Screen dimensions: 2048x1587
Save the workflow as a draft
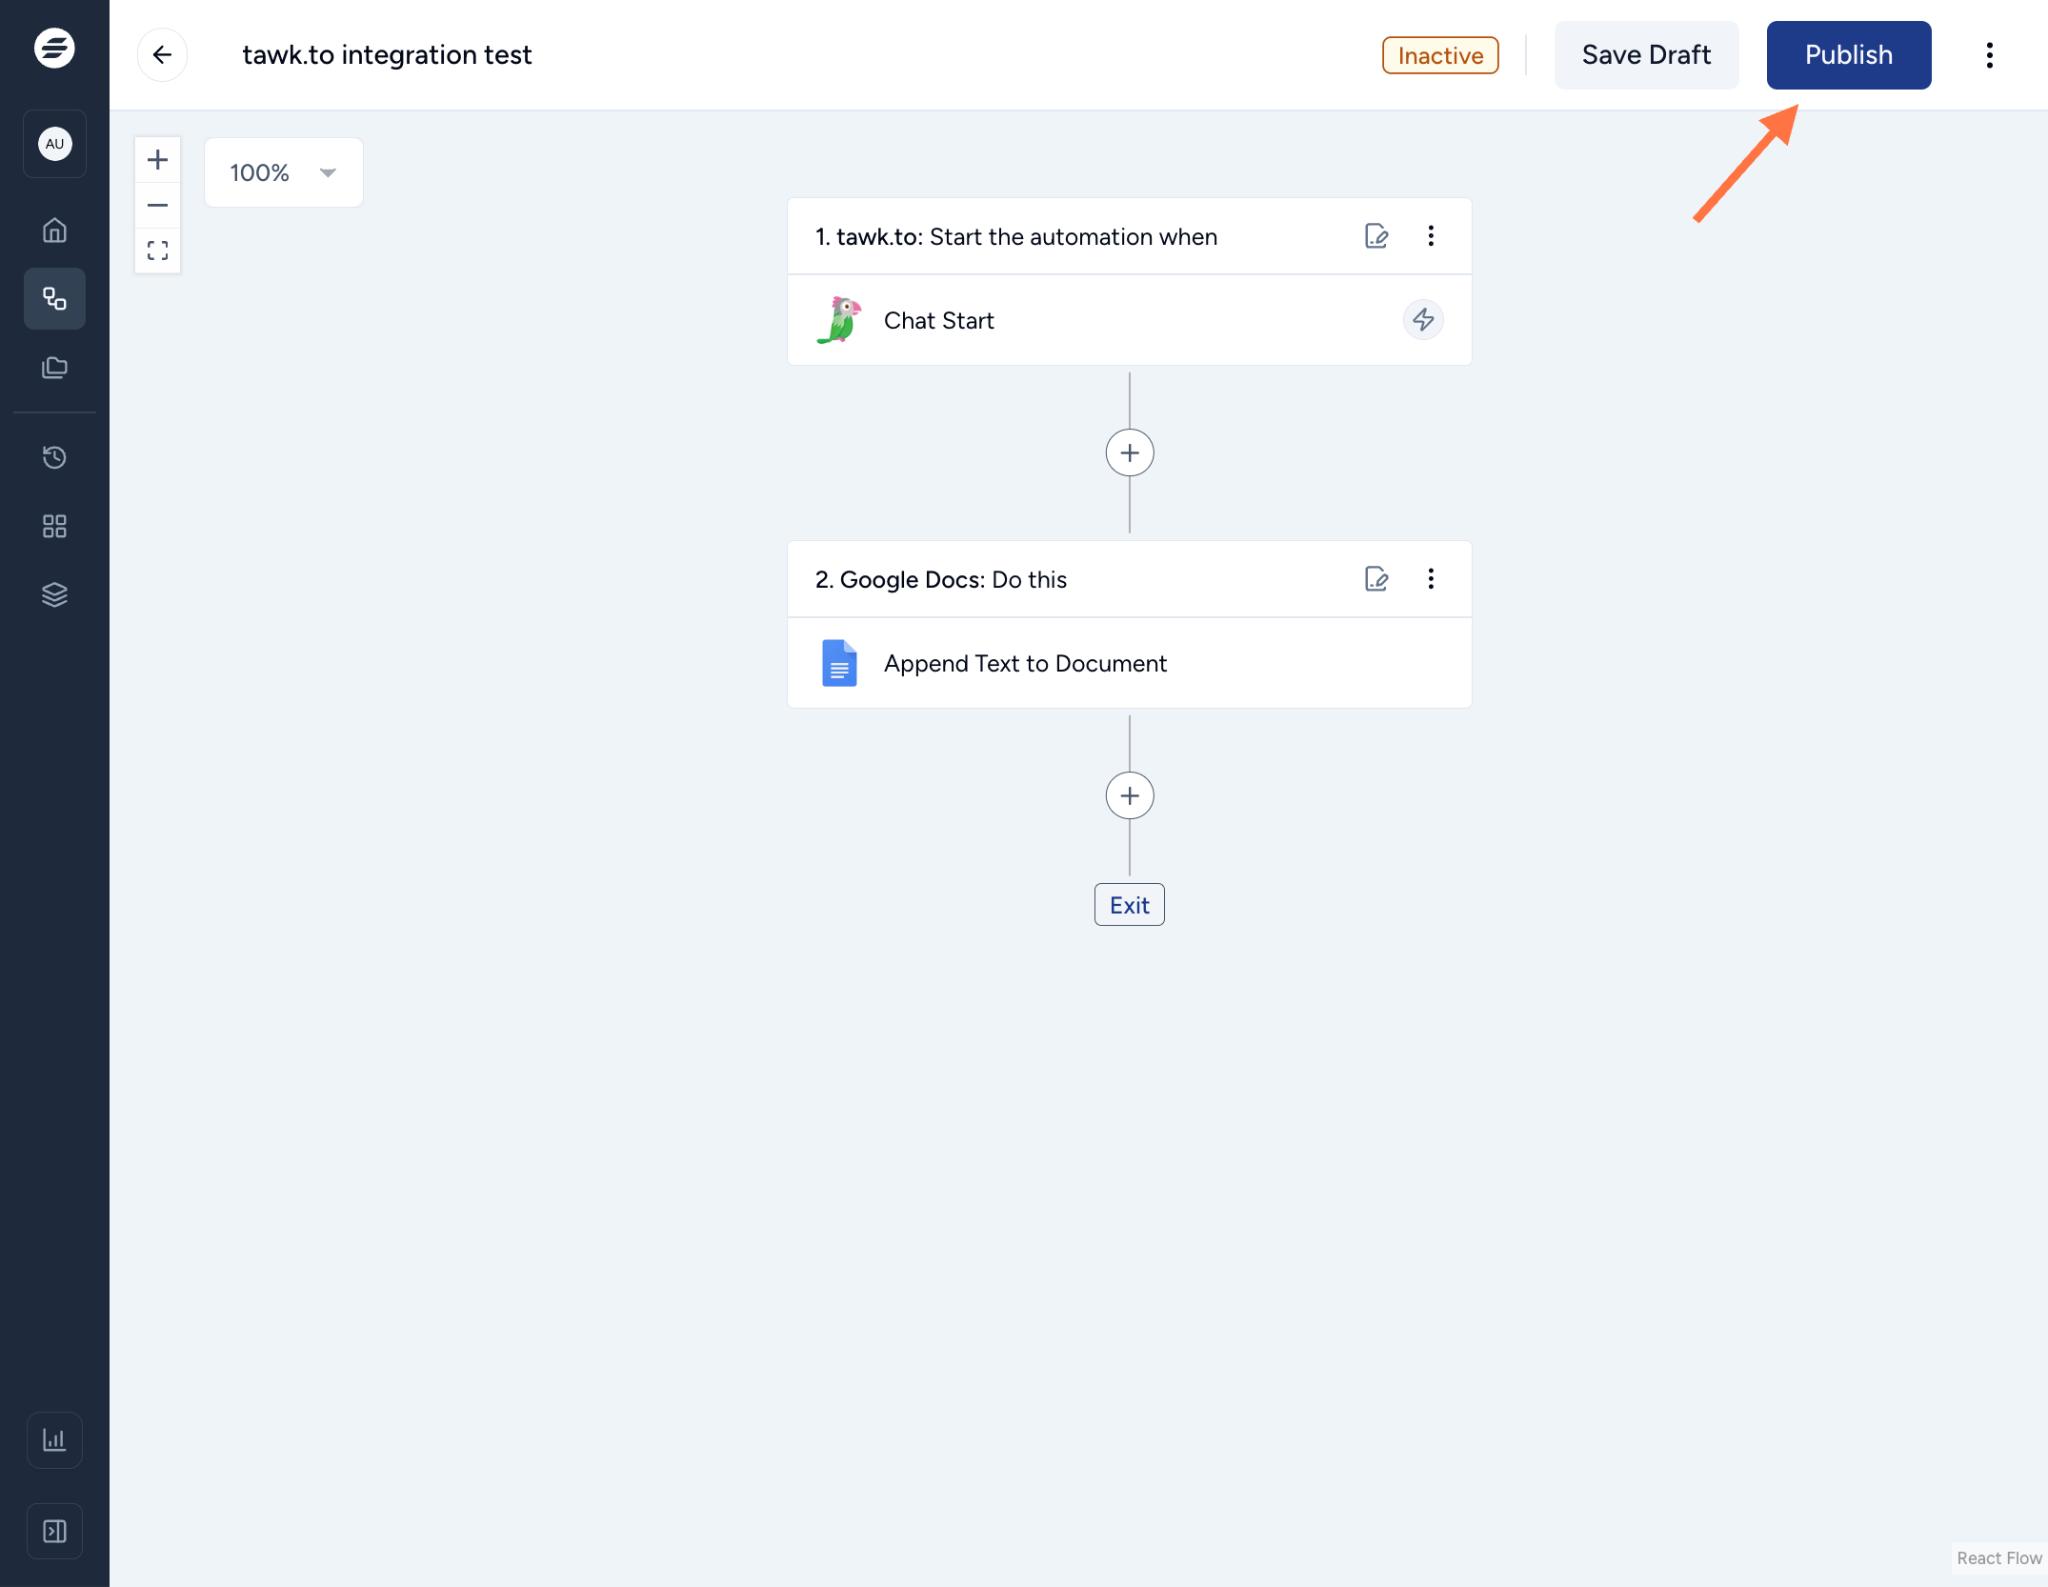point(1646,55)
